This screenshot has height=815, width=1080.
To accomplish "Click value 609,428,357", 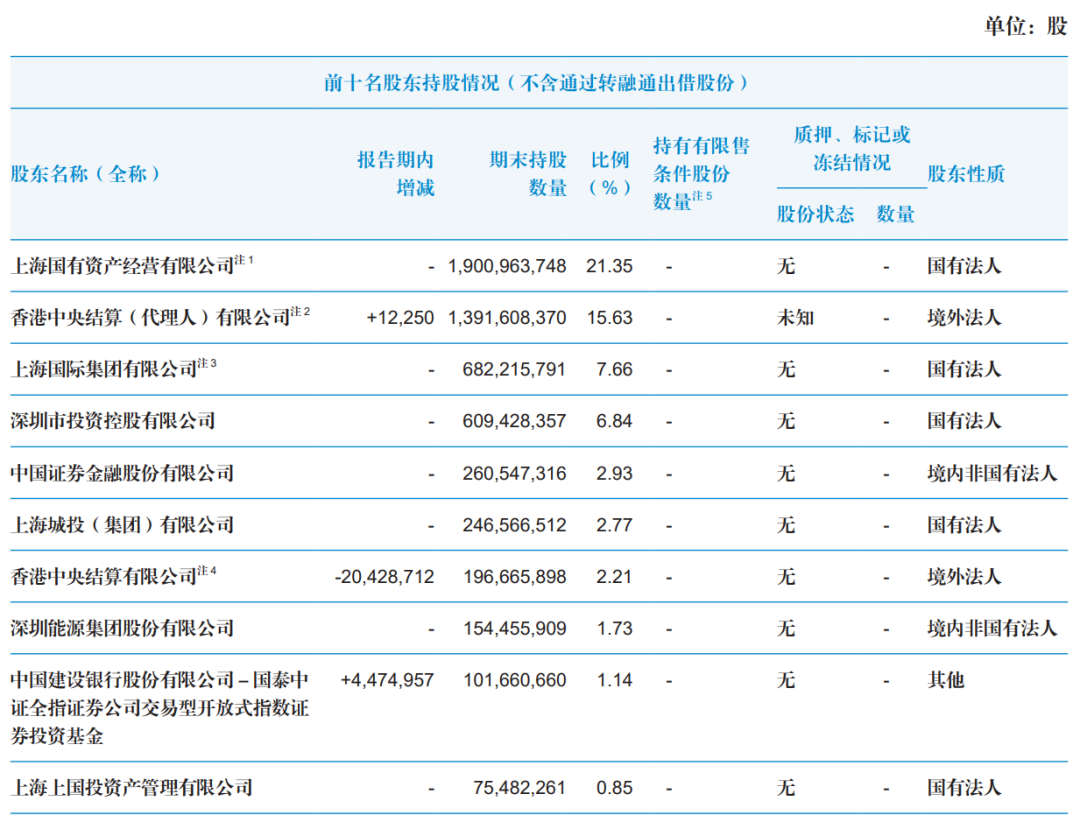I will (514, 421).
